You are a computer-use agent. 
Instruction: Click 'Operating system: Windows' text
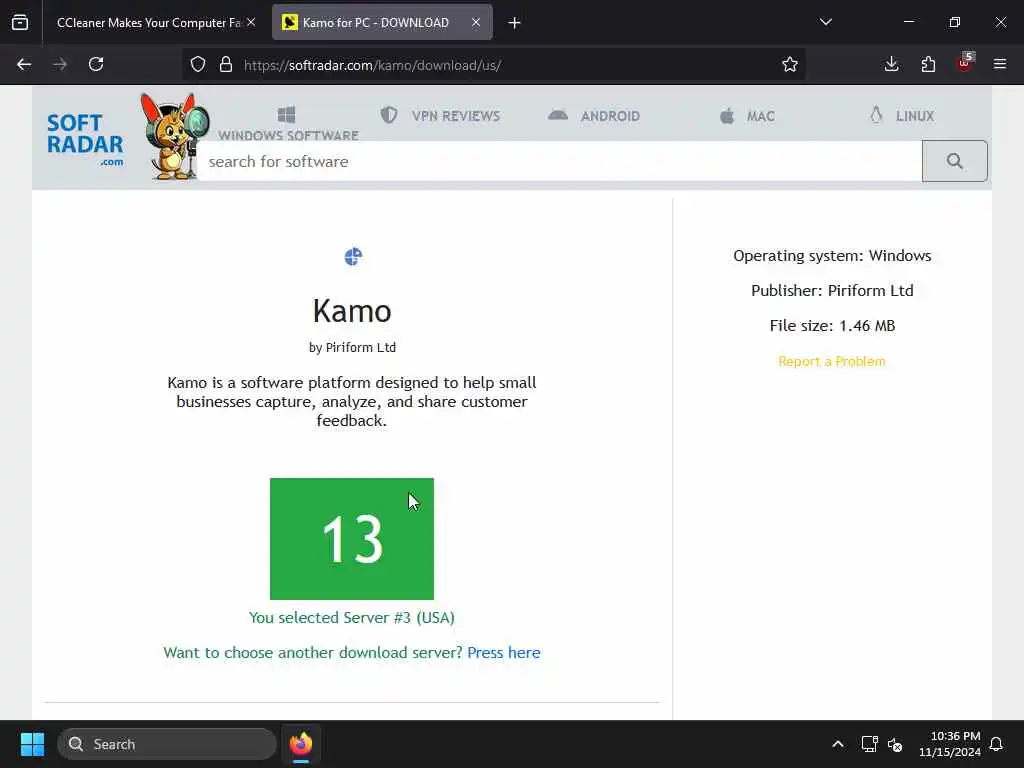point(832,255)
